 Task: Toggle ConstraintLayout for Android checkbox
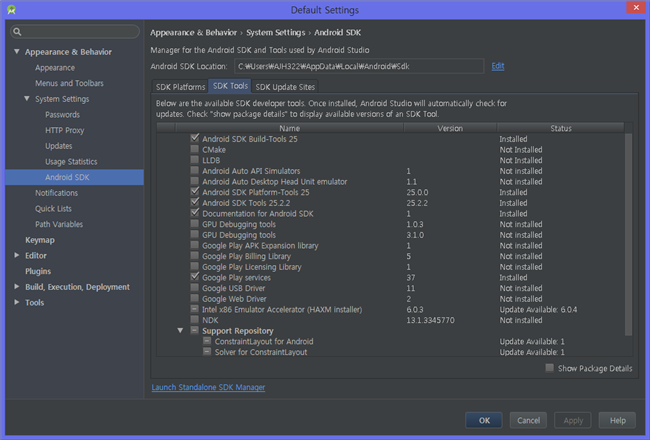point(207,341)
